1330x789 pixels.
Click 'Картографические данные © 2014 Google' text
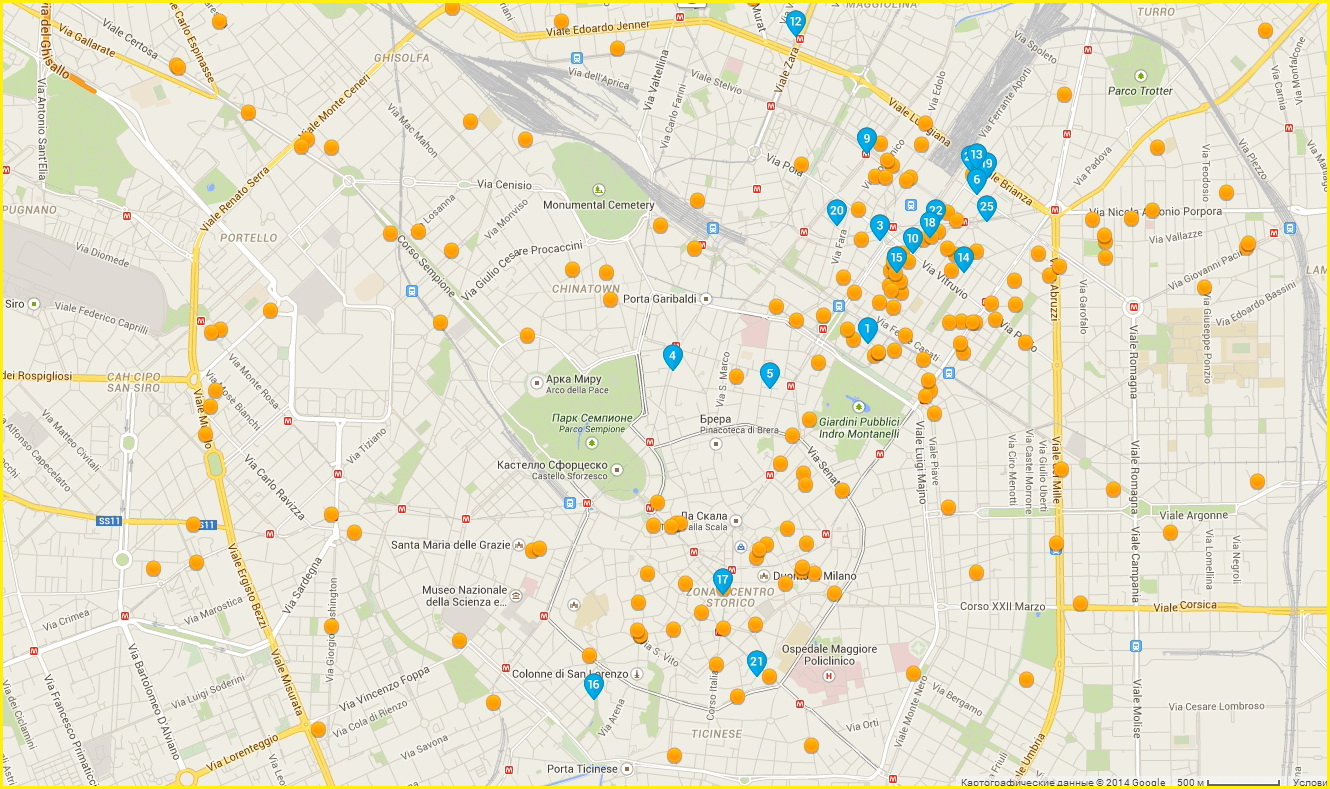(x=1063, y=782)
